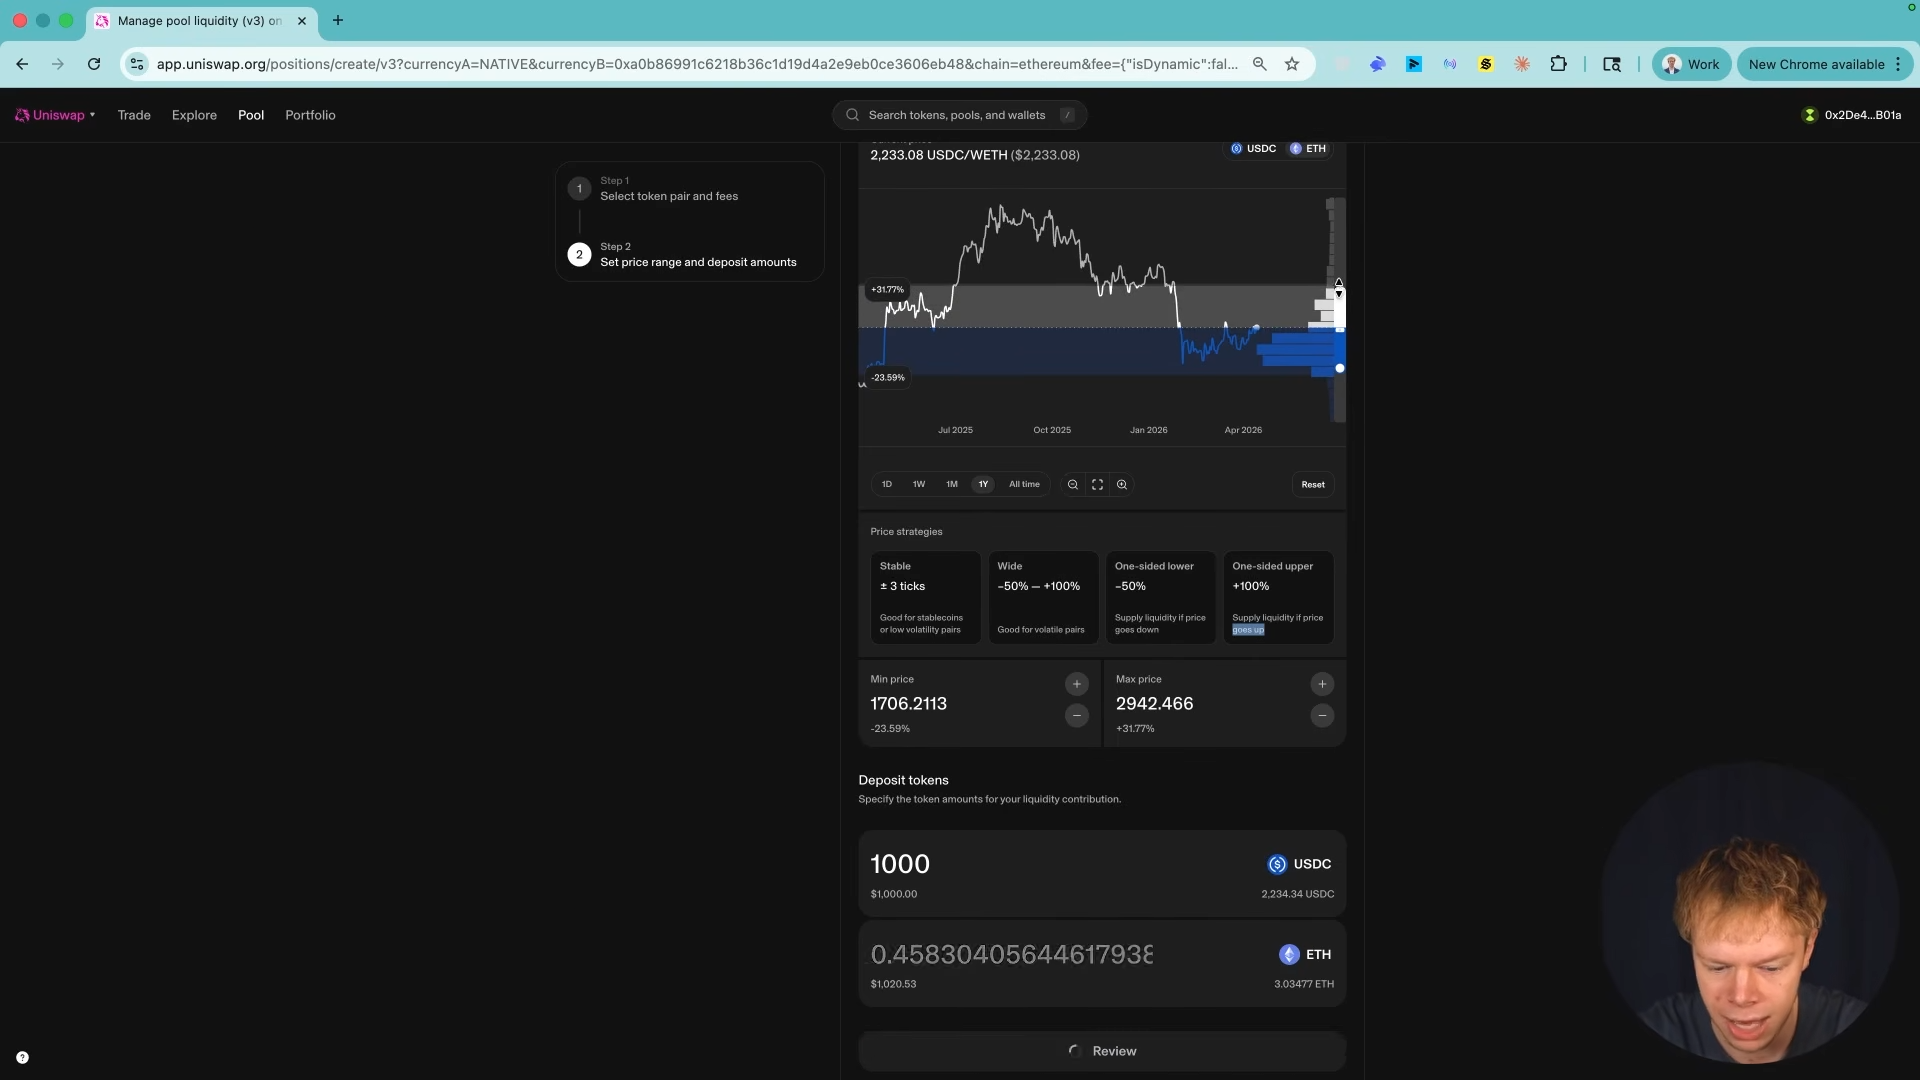1920x1080 pixels.
Task: Open the help question mark icon
Action: (x=22, y=1058)
